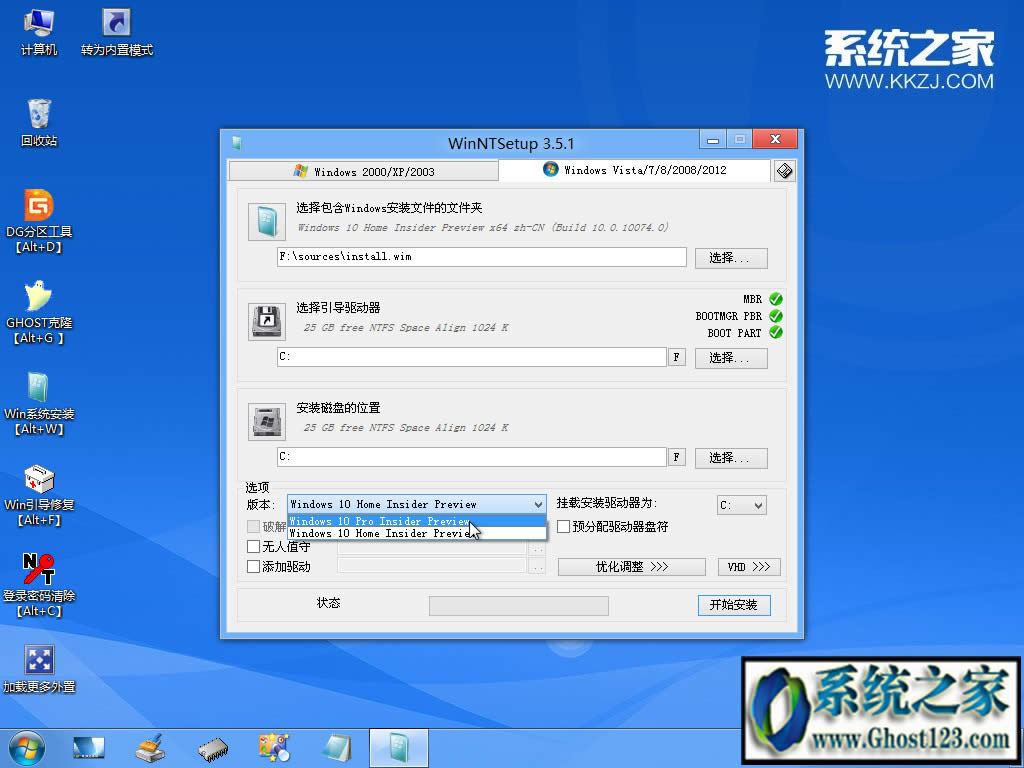Launch Win系统安装 desktop icon
This screenshot has width=1024, height=768.
(39, 404)
